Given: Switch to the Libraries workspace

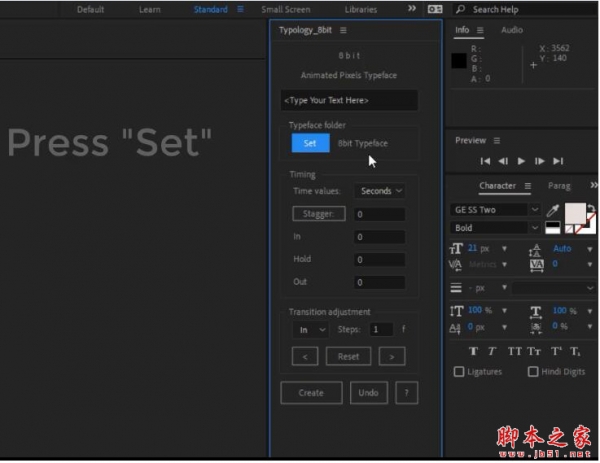Looking at the screenshot, I should (x=360, y=10).
